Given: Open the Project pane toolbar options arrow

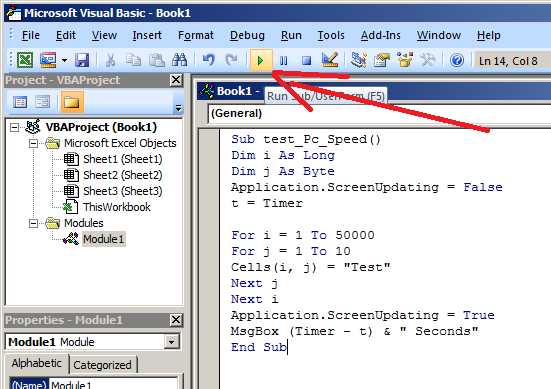Looking at the screenshot, I should pyautogui.click(x=179, y=107).
